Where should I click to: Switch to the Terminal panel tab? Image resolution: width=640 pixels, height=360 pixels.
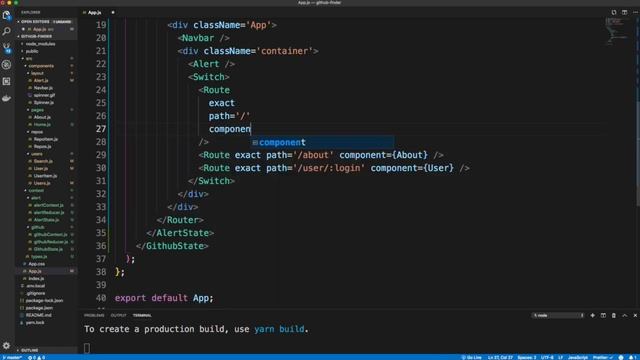point(142,316)
